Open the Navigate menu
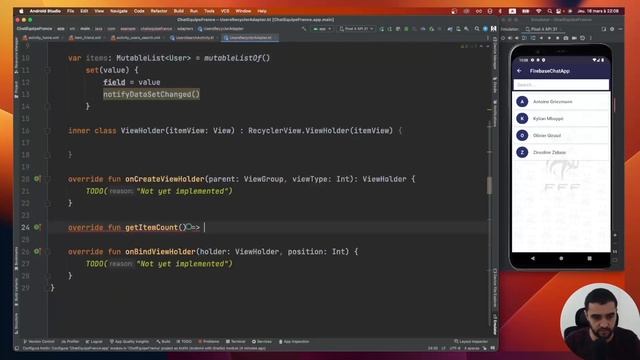Image resolution: width=640 pixels, height=360 pixels. [x=119, y=11]
